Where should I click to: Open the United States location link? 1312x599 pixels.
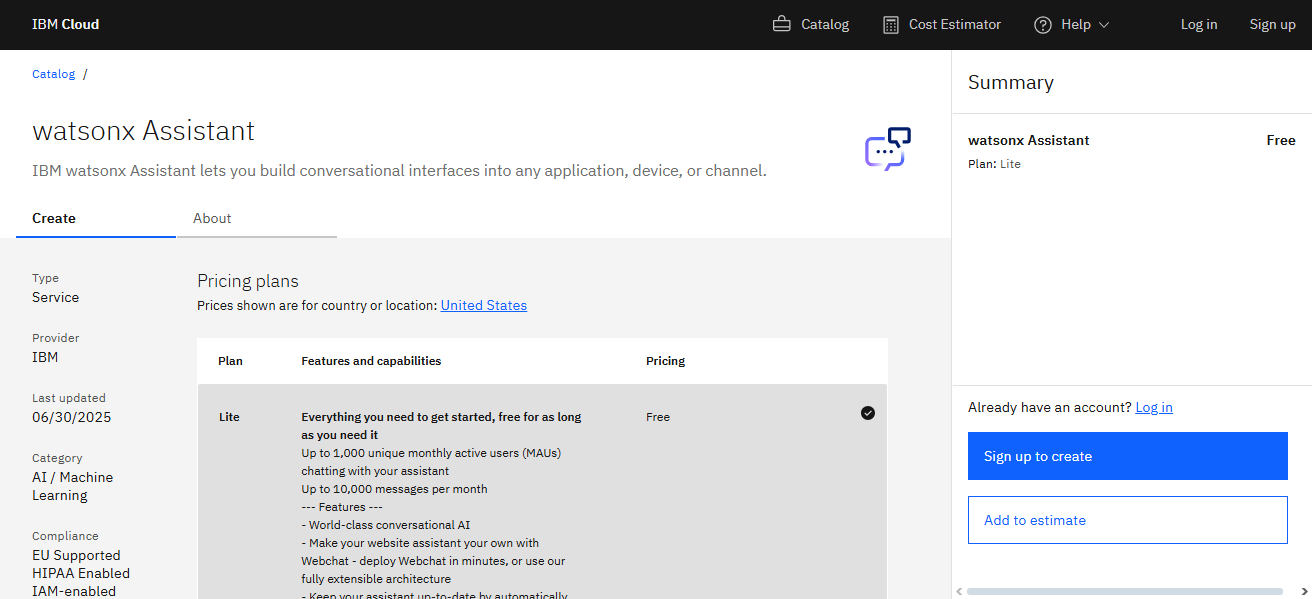pyautogui.click(x=484, y=305)
